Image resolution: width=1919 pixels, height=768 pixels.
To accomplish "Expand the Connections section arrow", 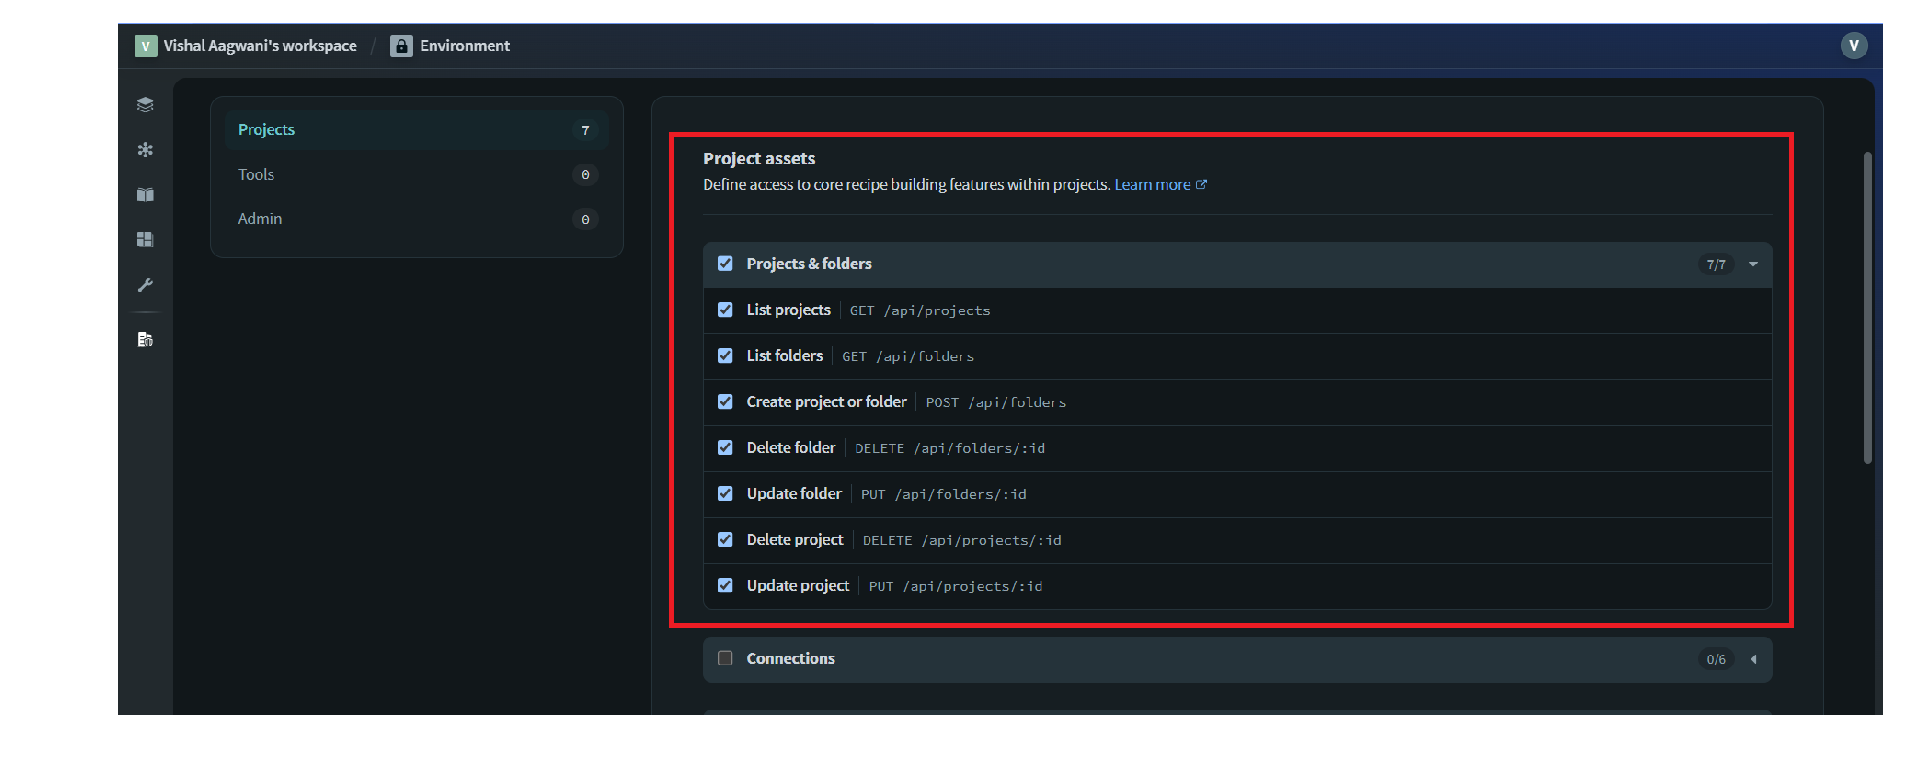I will [1753, 659].
